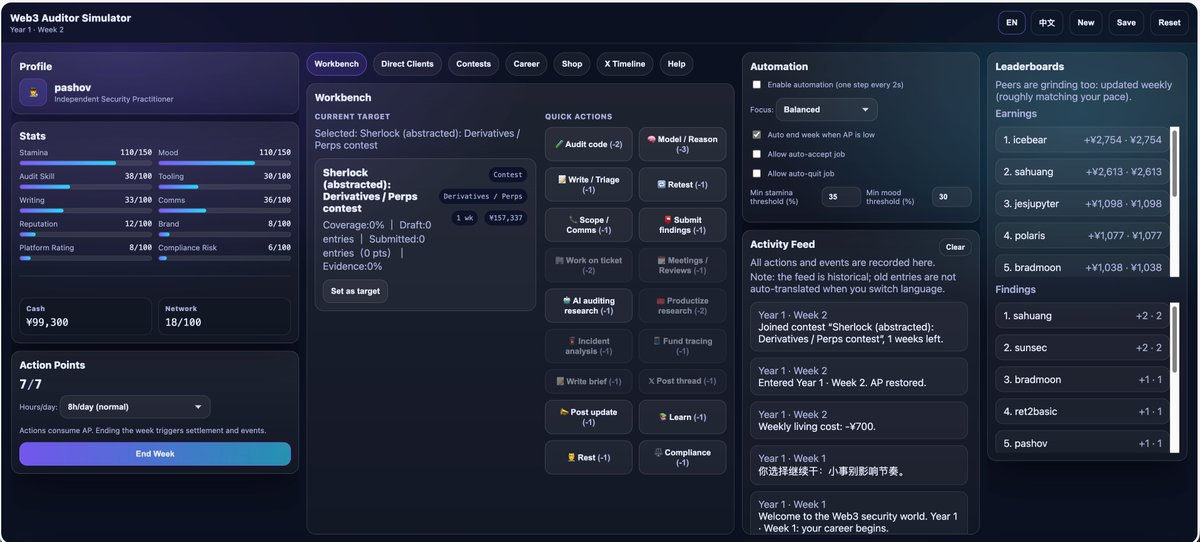Click the Stamina progress bar

85,162
